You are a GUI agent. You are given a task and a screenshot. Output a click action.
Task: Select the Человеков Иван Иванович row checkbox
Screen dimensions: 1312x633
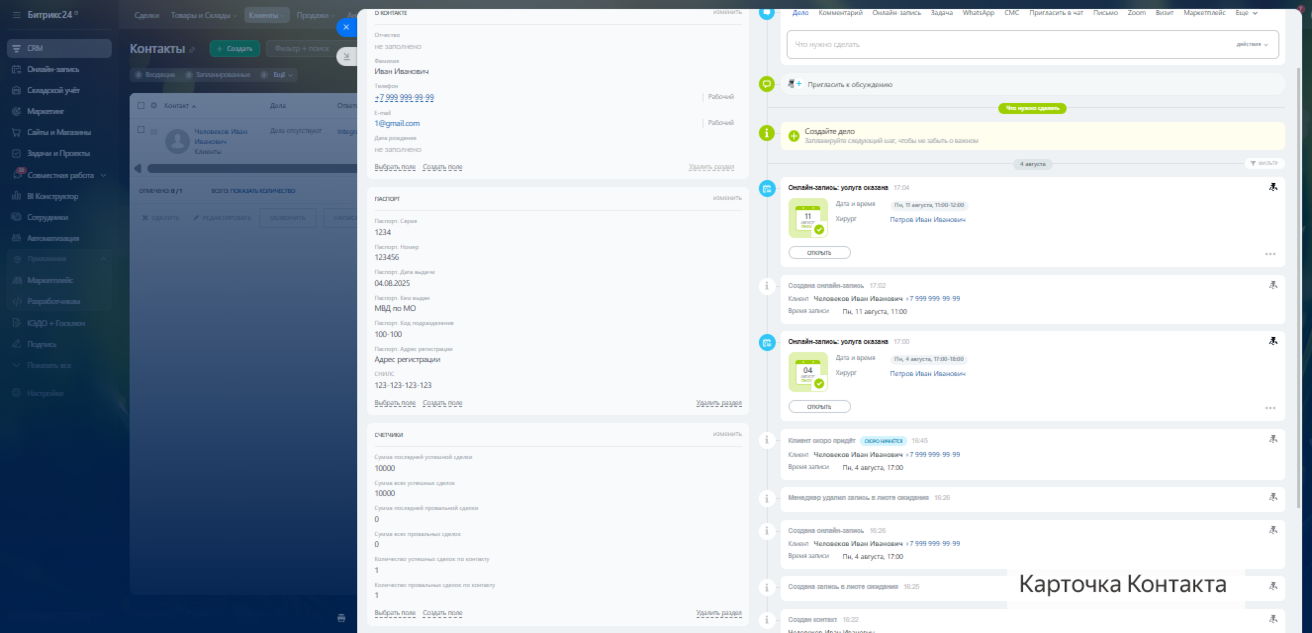pyautogui.click(x=141, y=130)
